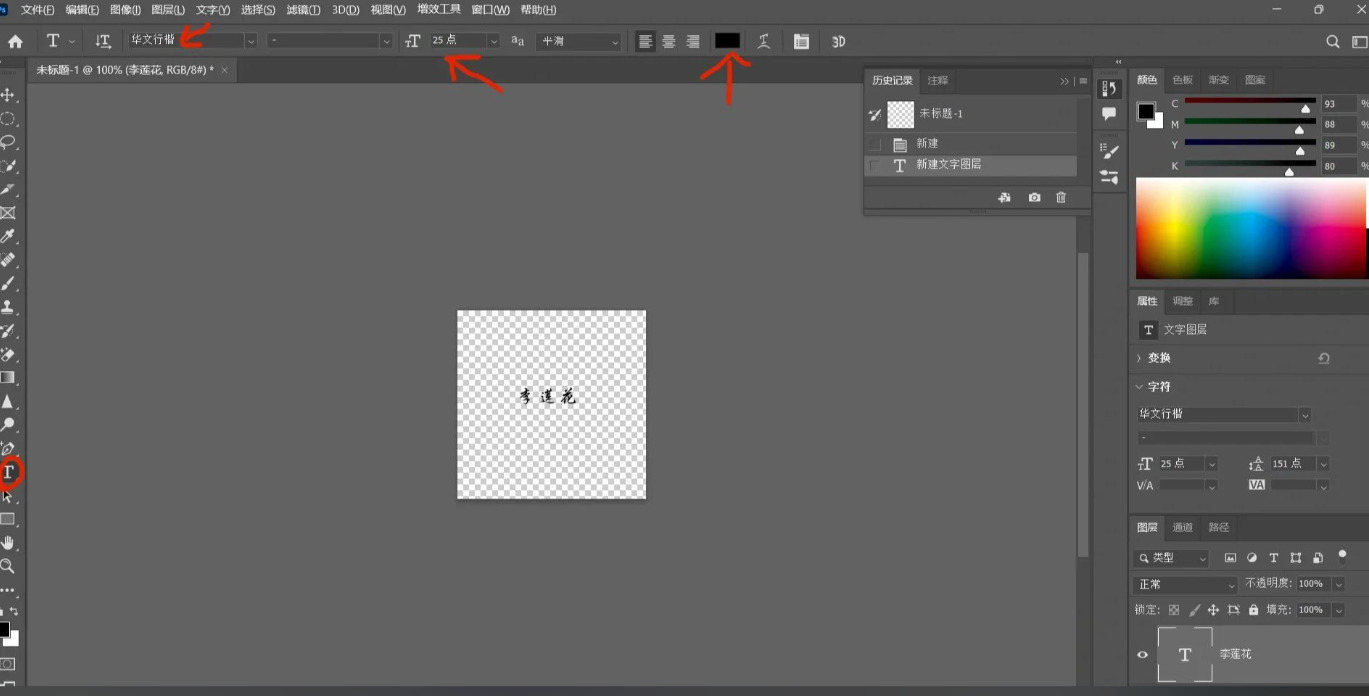The image size is (1369, 696).
Task: Filter layers by shape layers
Action: (x=1296, y=558)
